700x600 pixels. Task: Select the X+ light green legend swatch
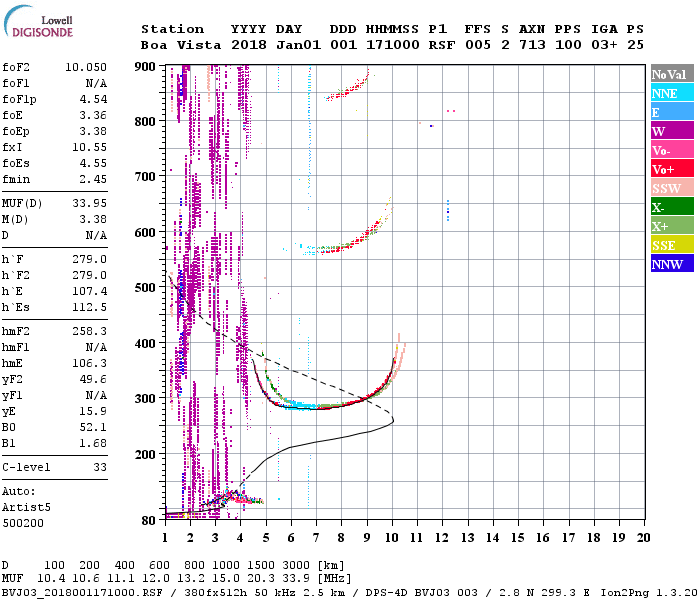click(x=672, y=226)
